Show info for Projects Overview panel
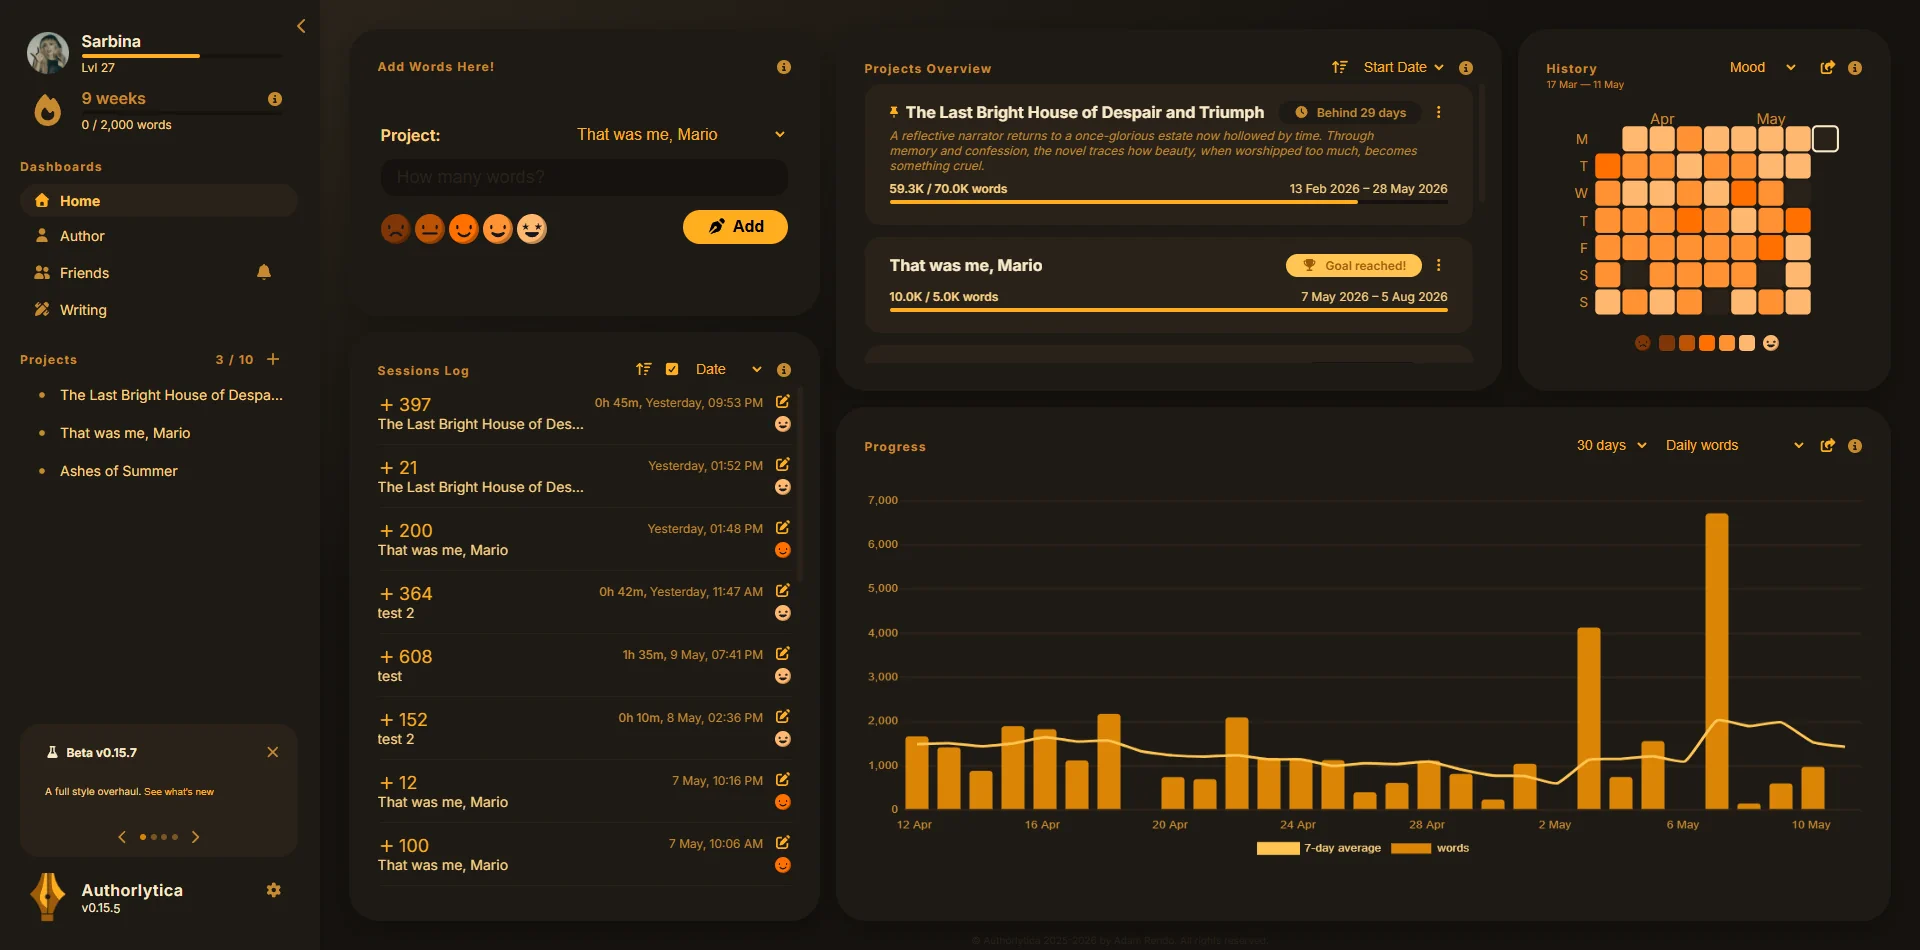This screenshot has height=950, width=1920. tap(1466, 68)
